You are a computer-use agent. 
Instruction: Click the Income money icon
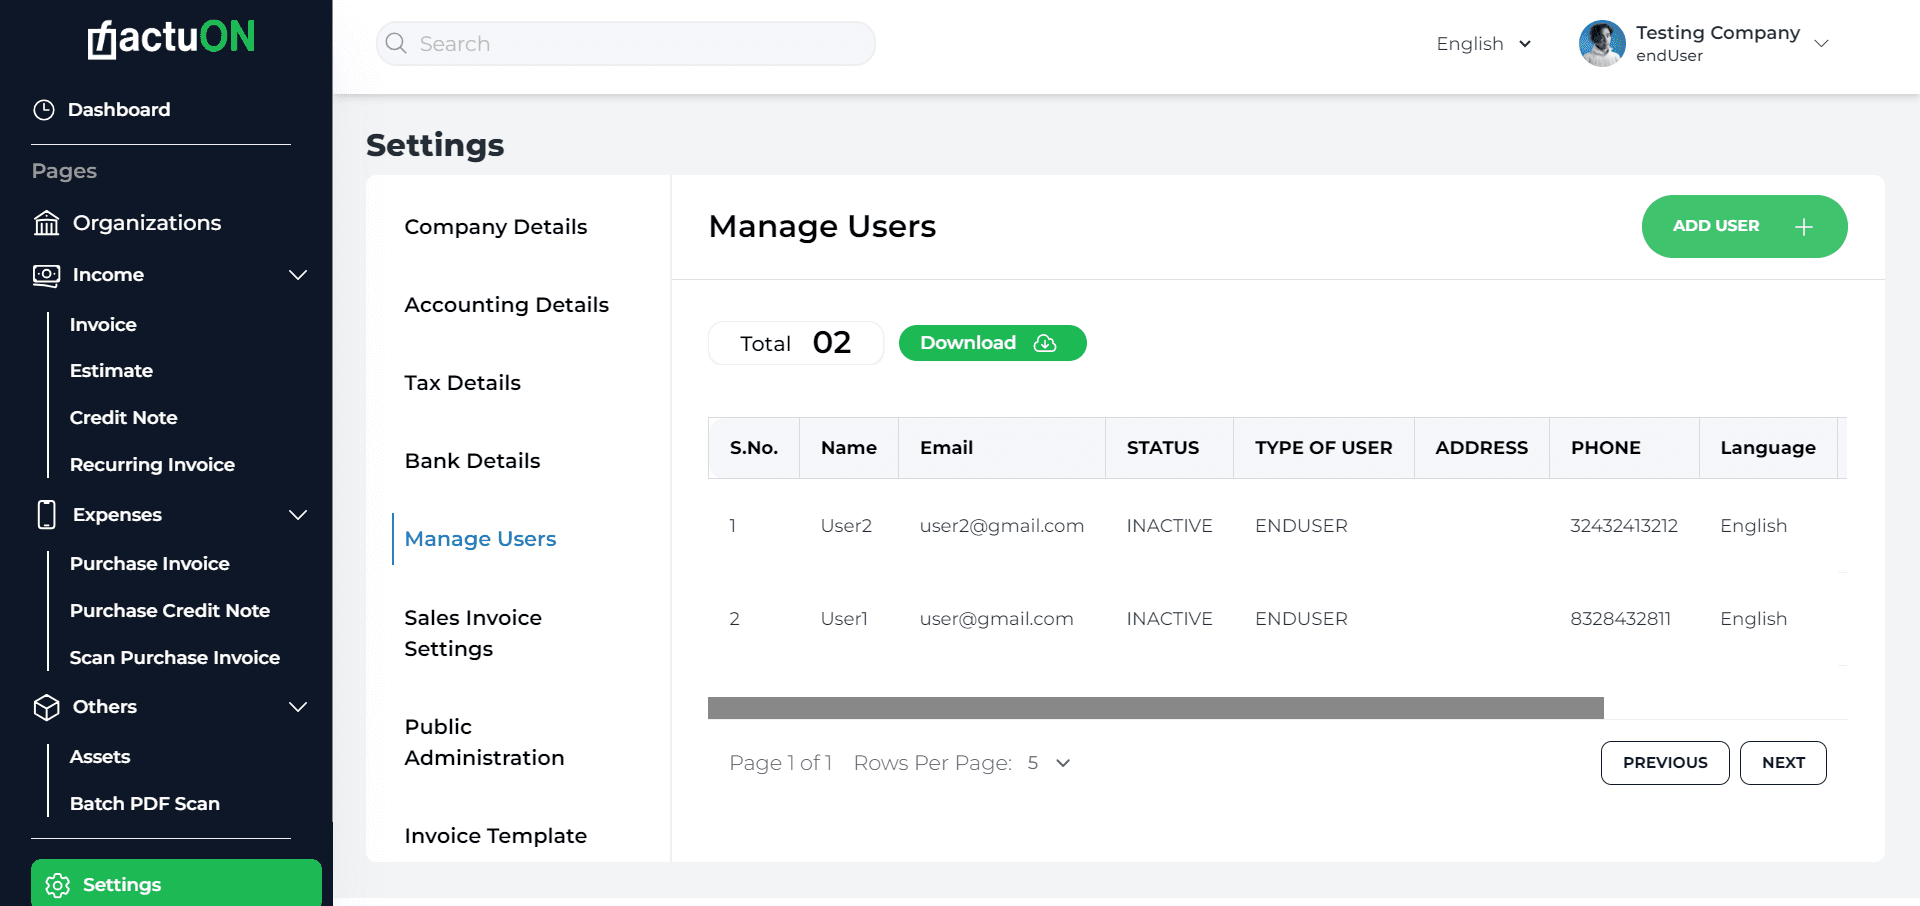(x=46, y=275)
